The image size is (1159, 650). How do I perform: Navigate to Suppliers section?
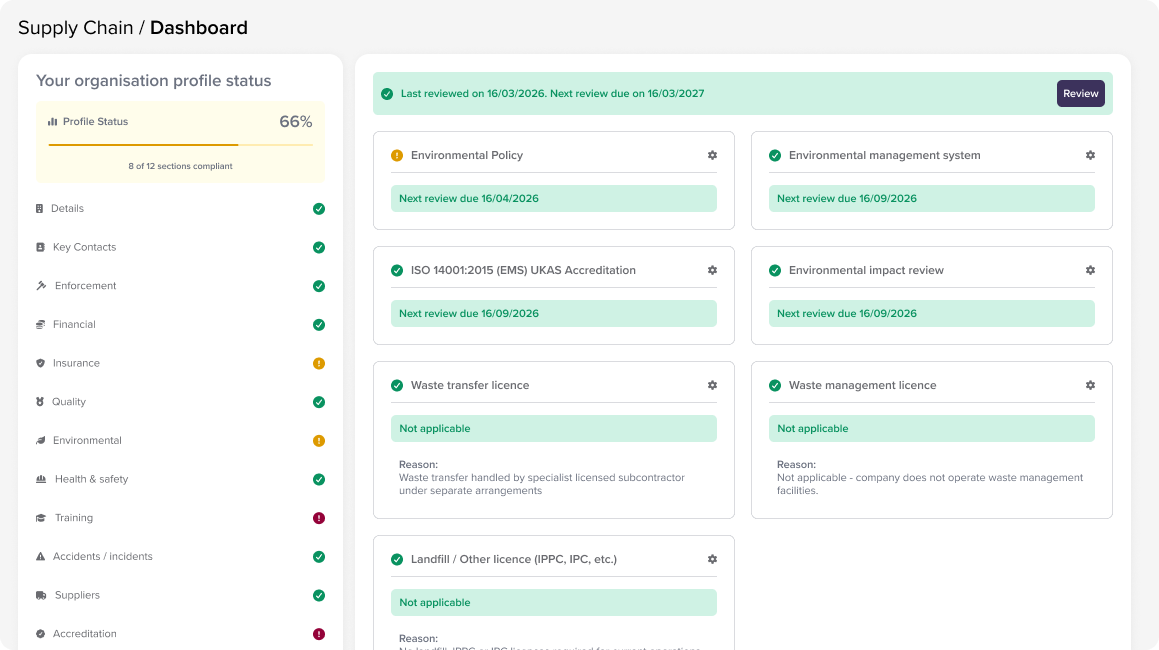click(77, 595)
